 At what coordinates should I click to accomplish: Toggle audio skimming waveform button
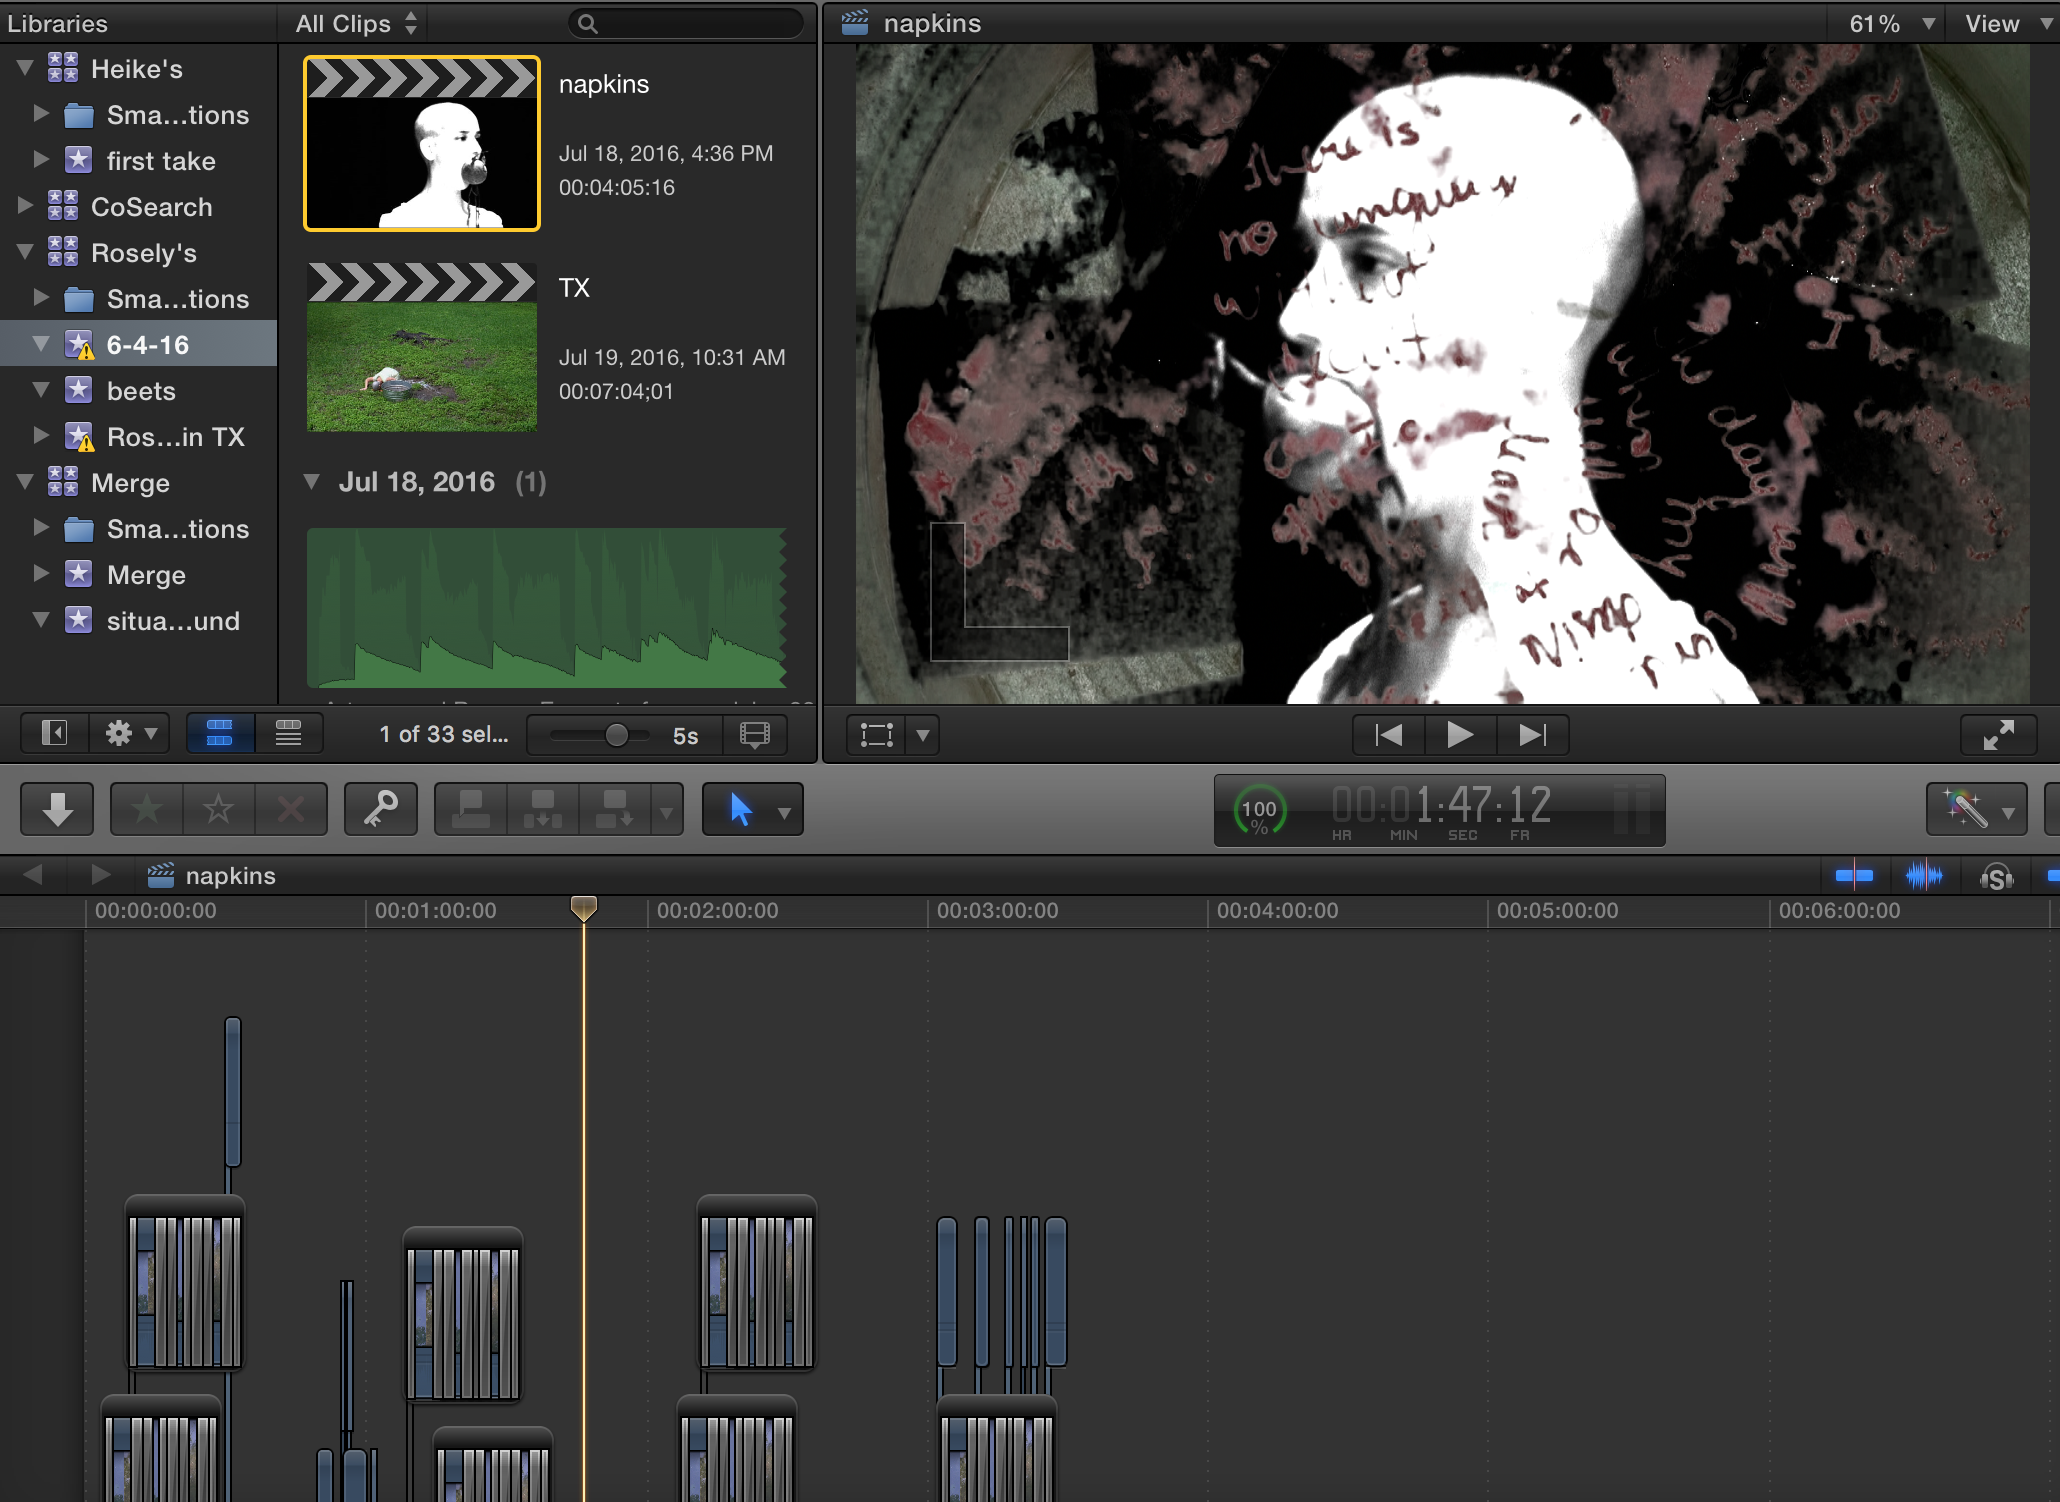[x=1924, y=876]
